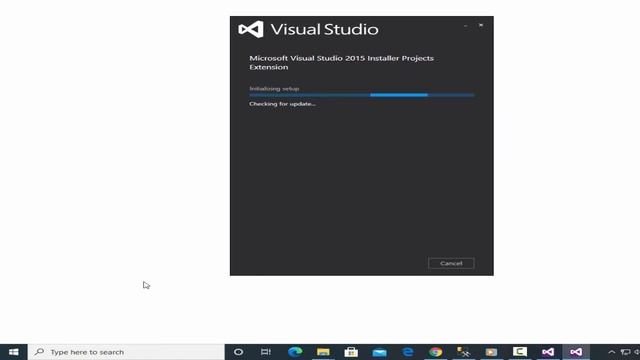The image size is (640, 360).
Task: Click the 'Checking for update...' status text
Action: click(x=282, y=104)
